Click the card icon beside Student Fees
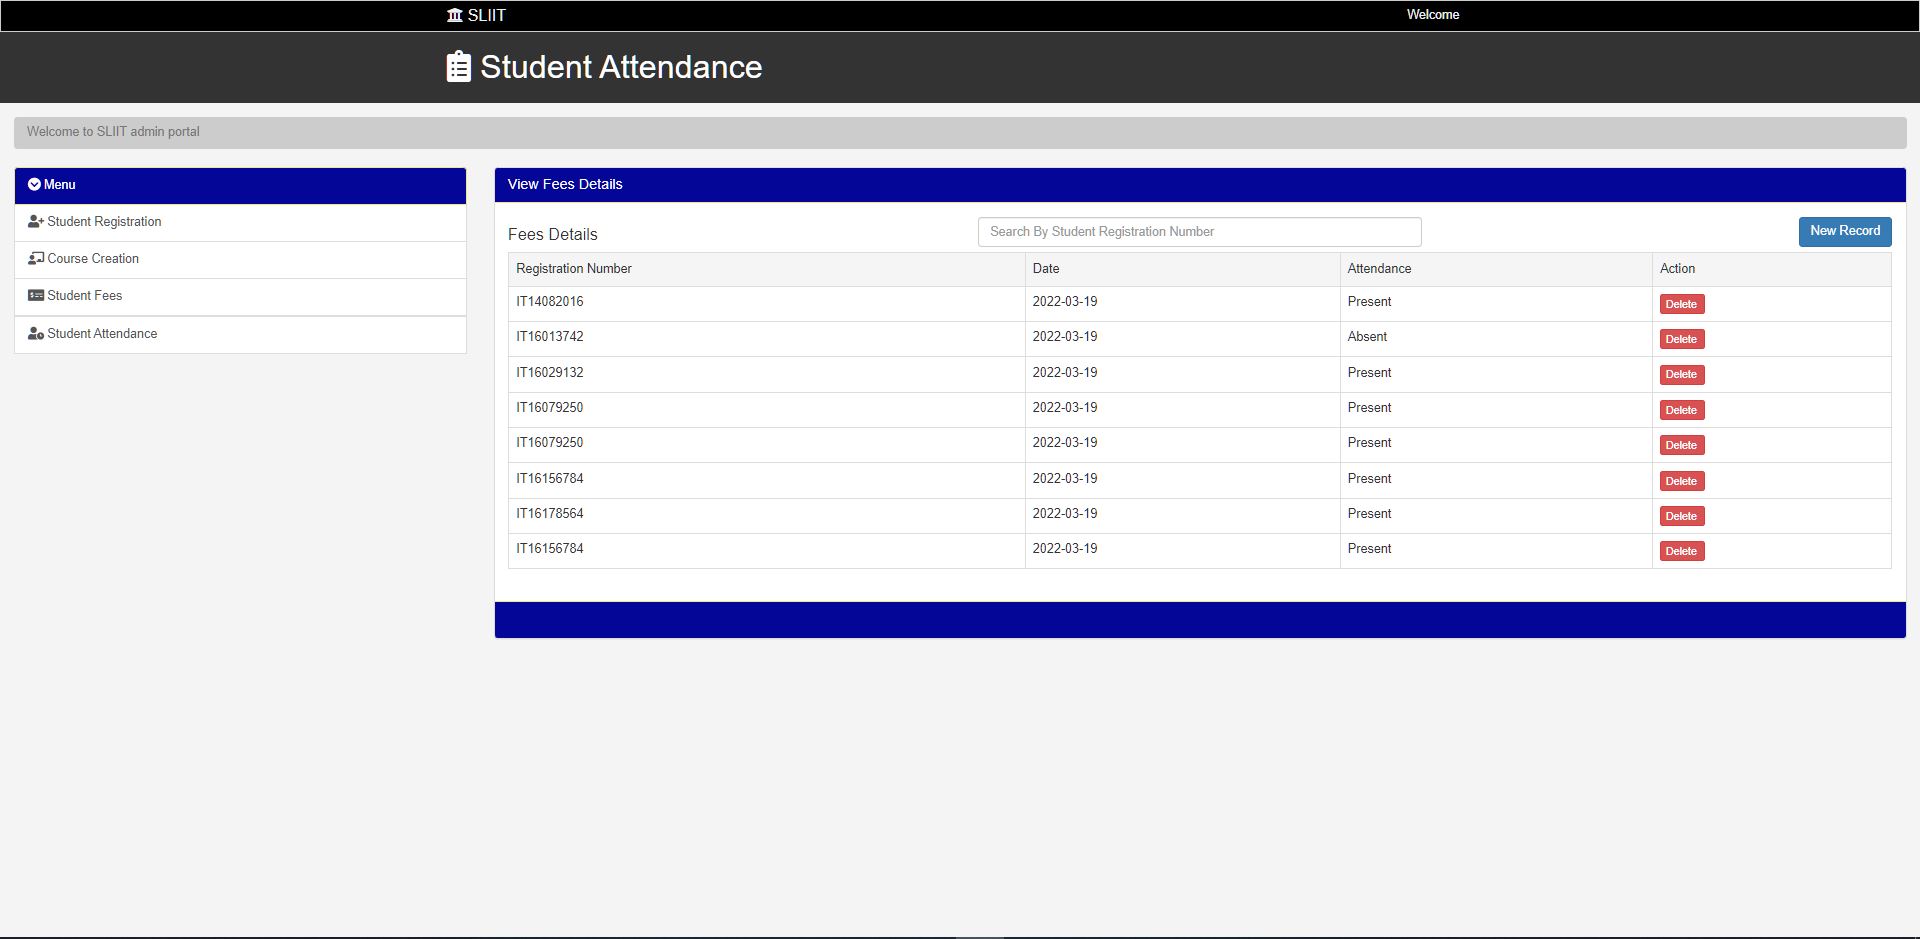Image resolution: width=1920 pixels, height=939 pixels. click(x=36, y=296)
